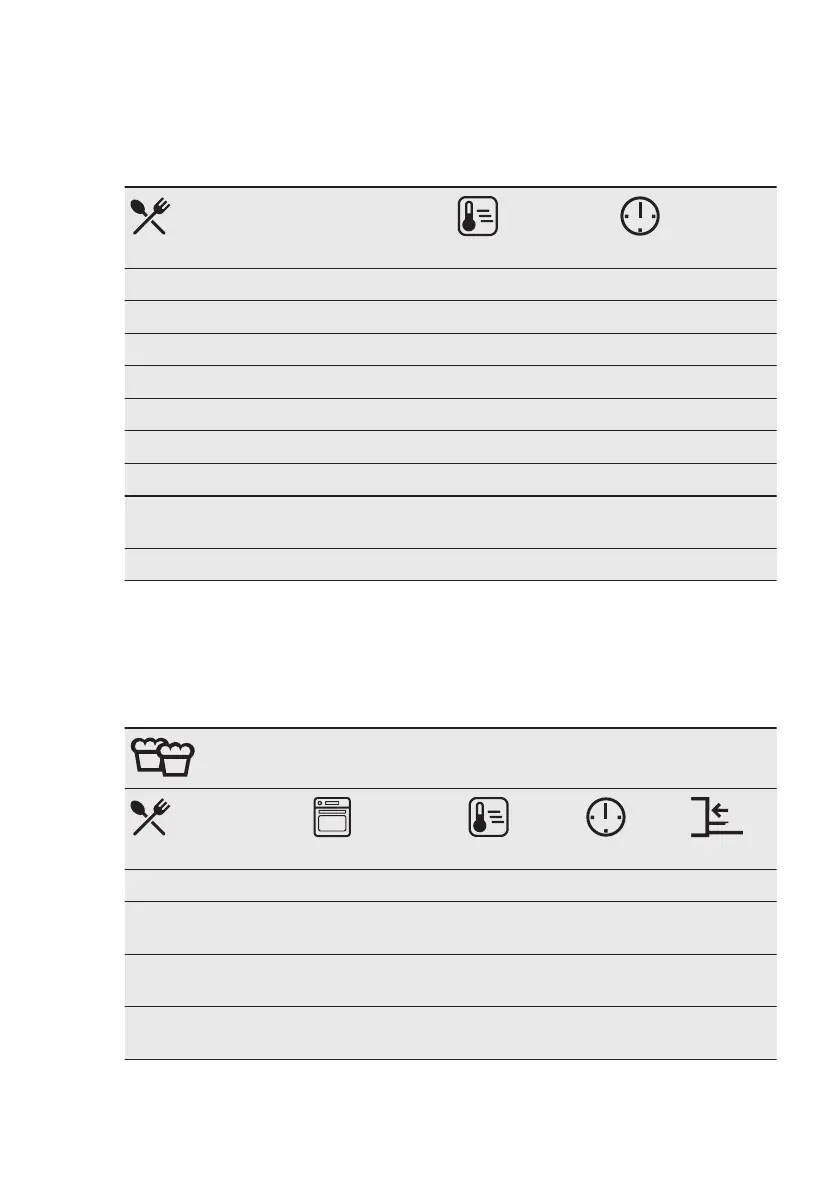The width and height of the screenshot is (839, 1191).
Task: Click the second blank row of upper table
Action: pos(450,317)
